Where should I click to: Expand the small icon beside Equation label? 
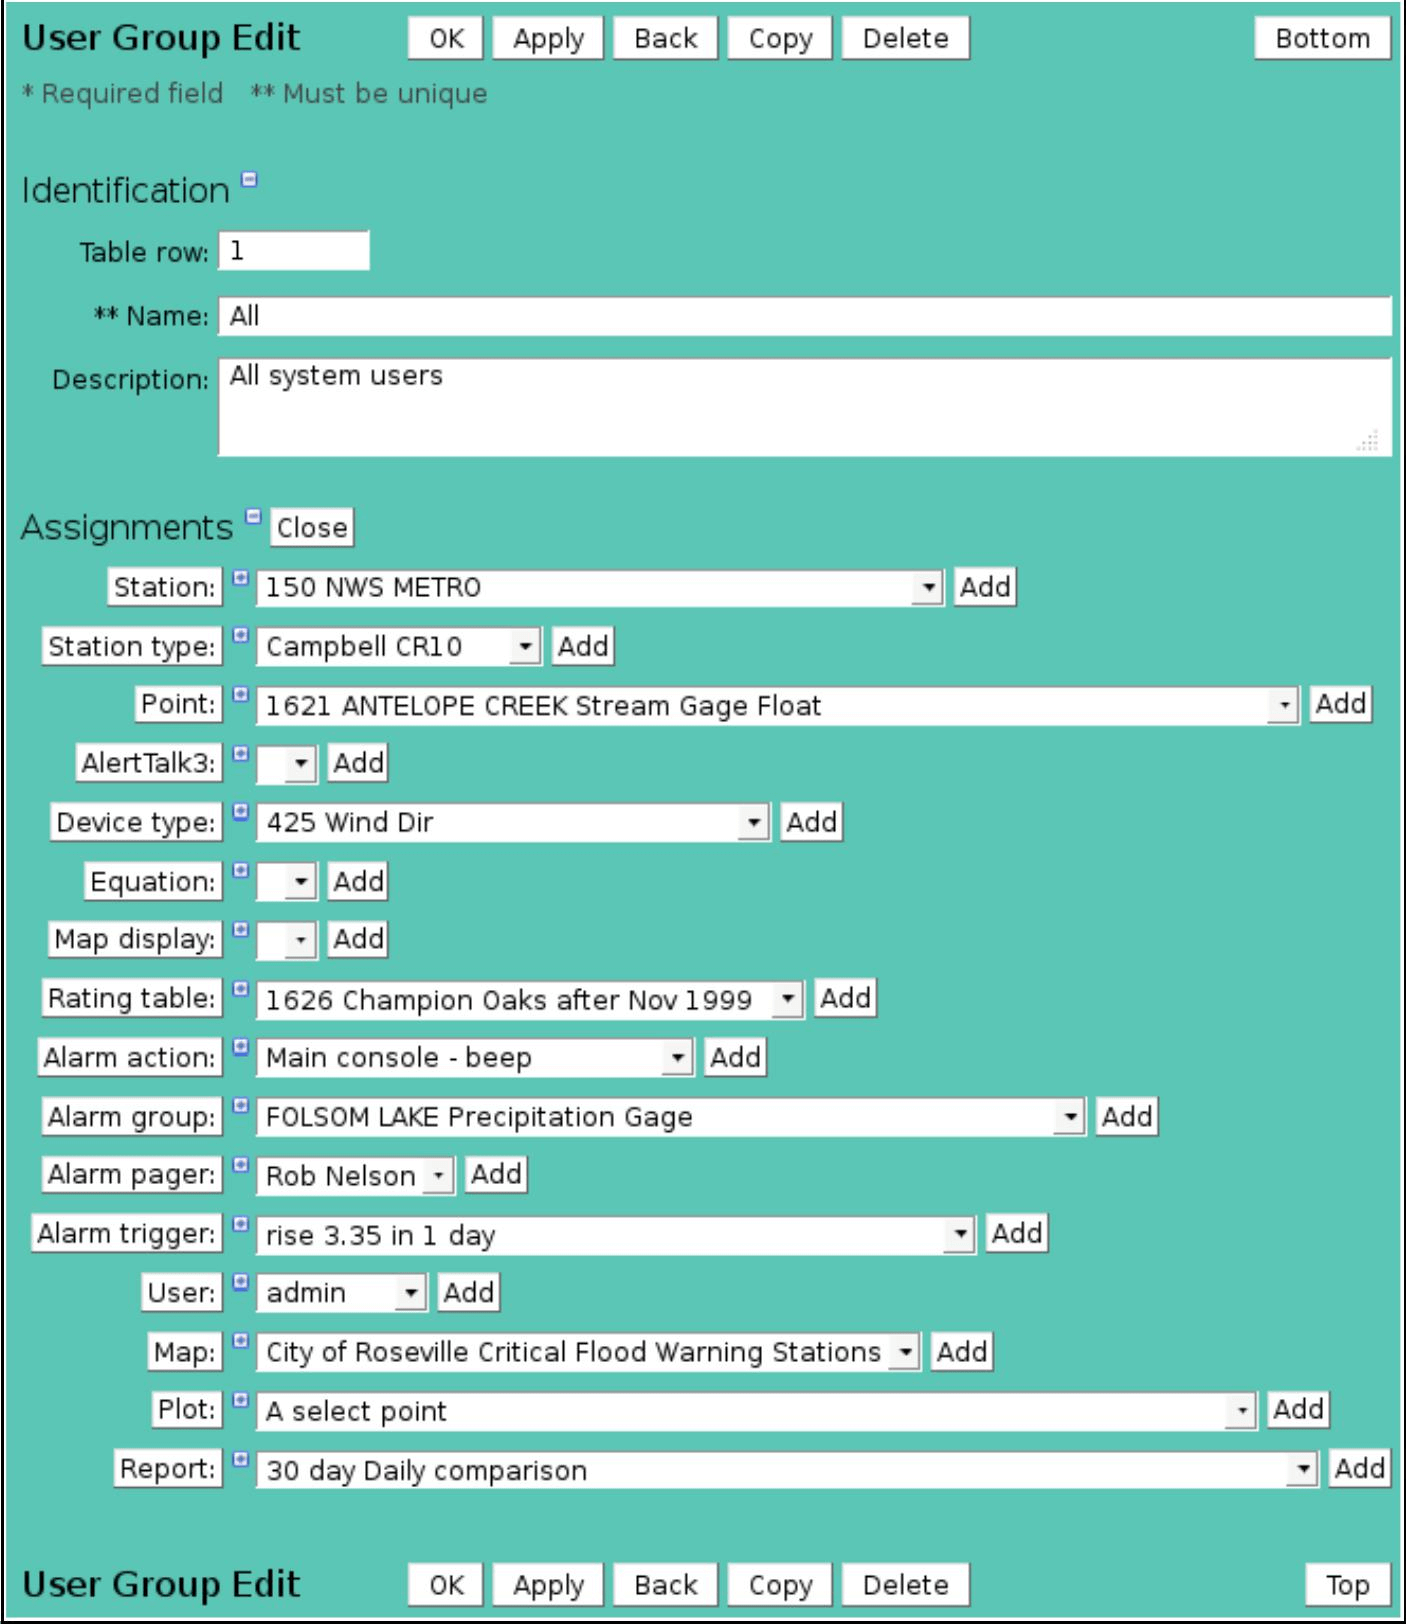click(240, 871)
